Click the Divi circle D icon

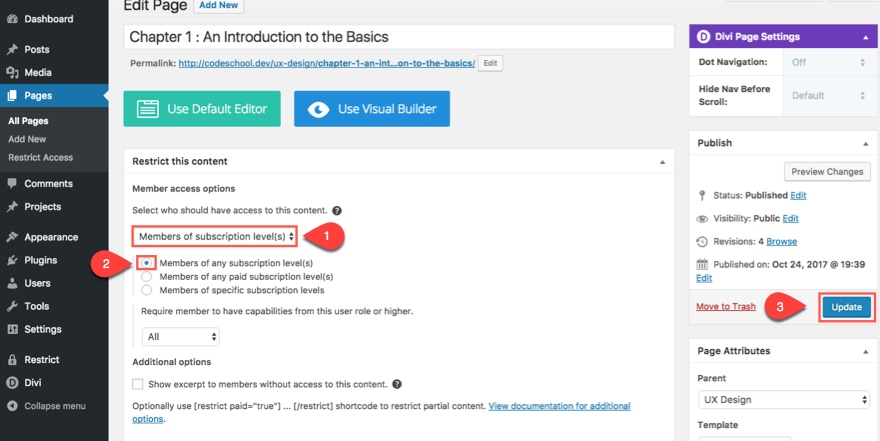(12, 383)
